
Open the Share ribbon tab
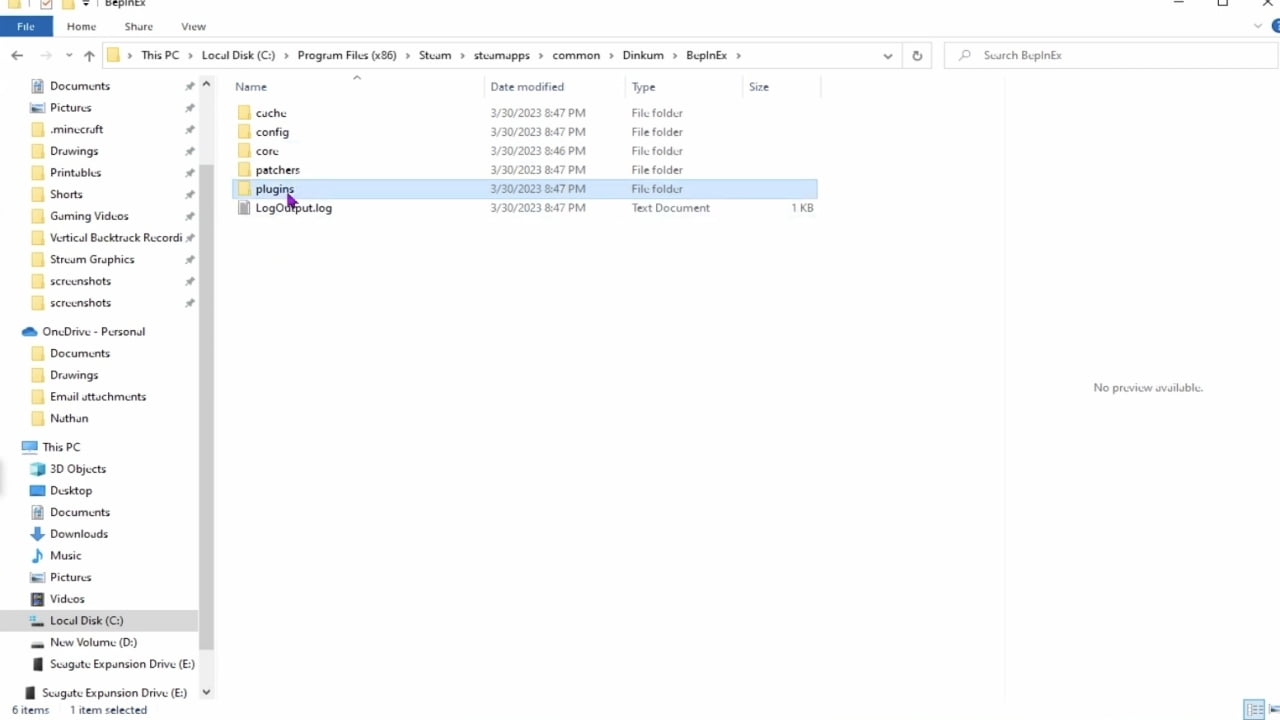point(138,26)
